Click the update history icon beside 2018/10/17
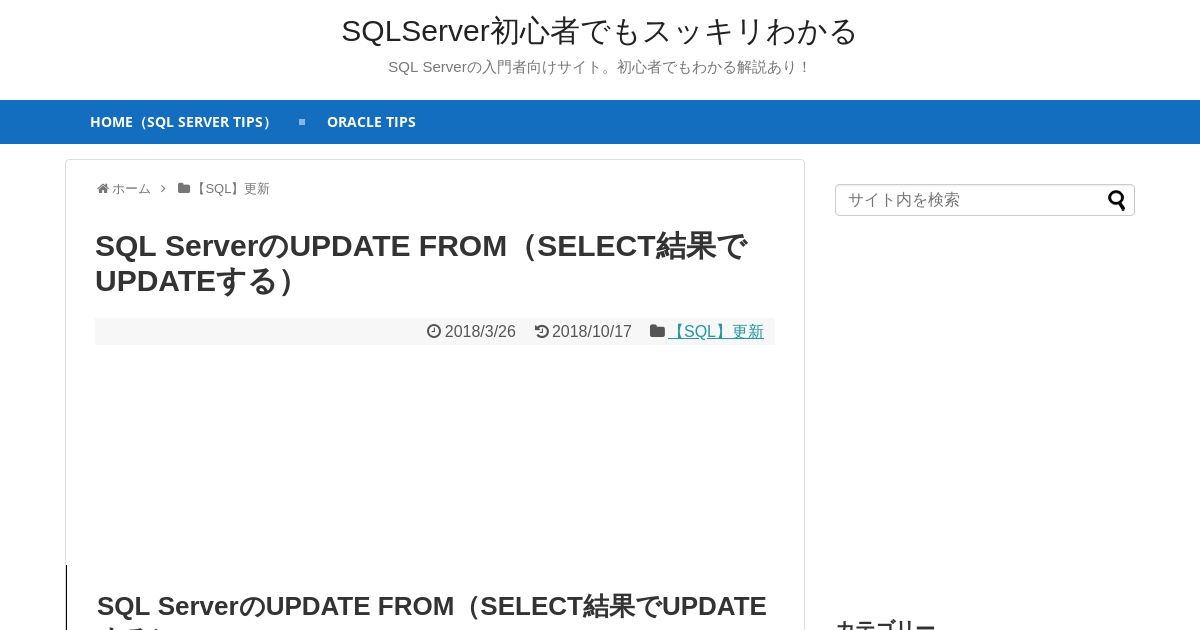The image size is (1200, 630). point(542,331)
